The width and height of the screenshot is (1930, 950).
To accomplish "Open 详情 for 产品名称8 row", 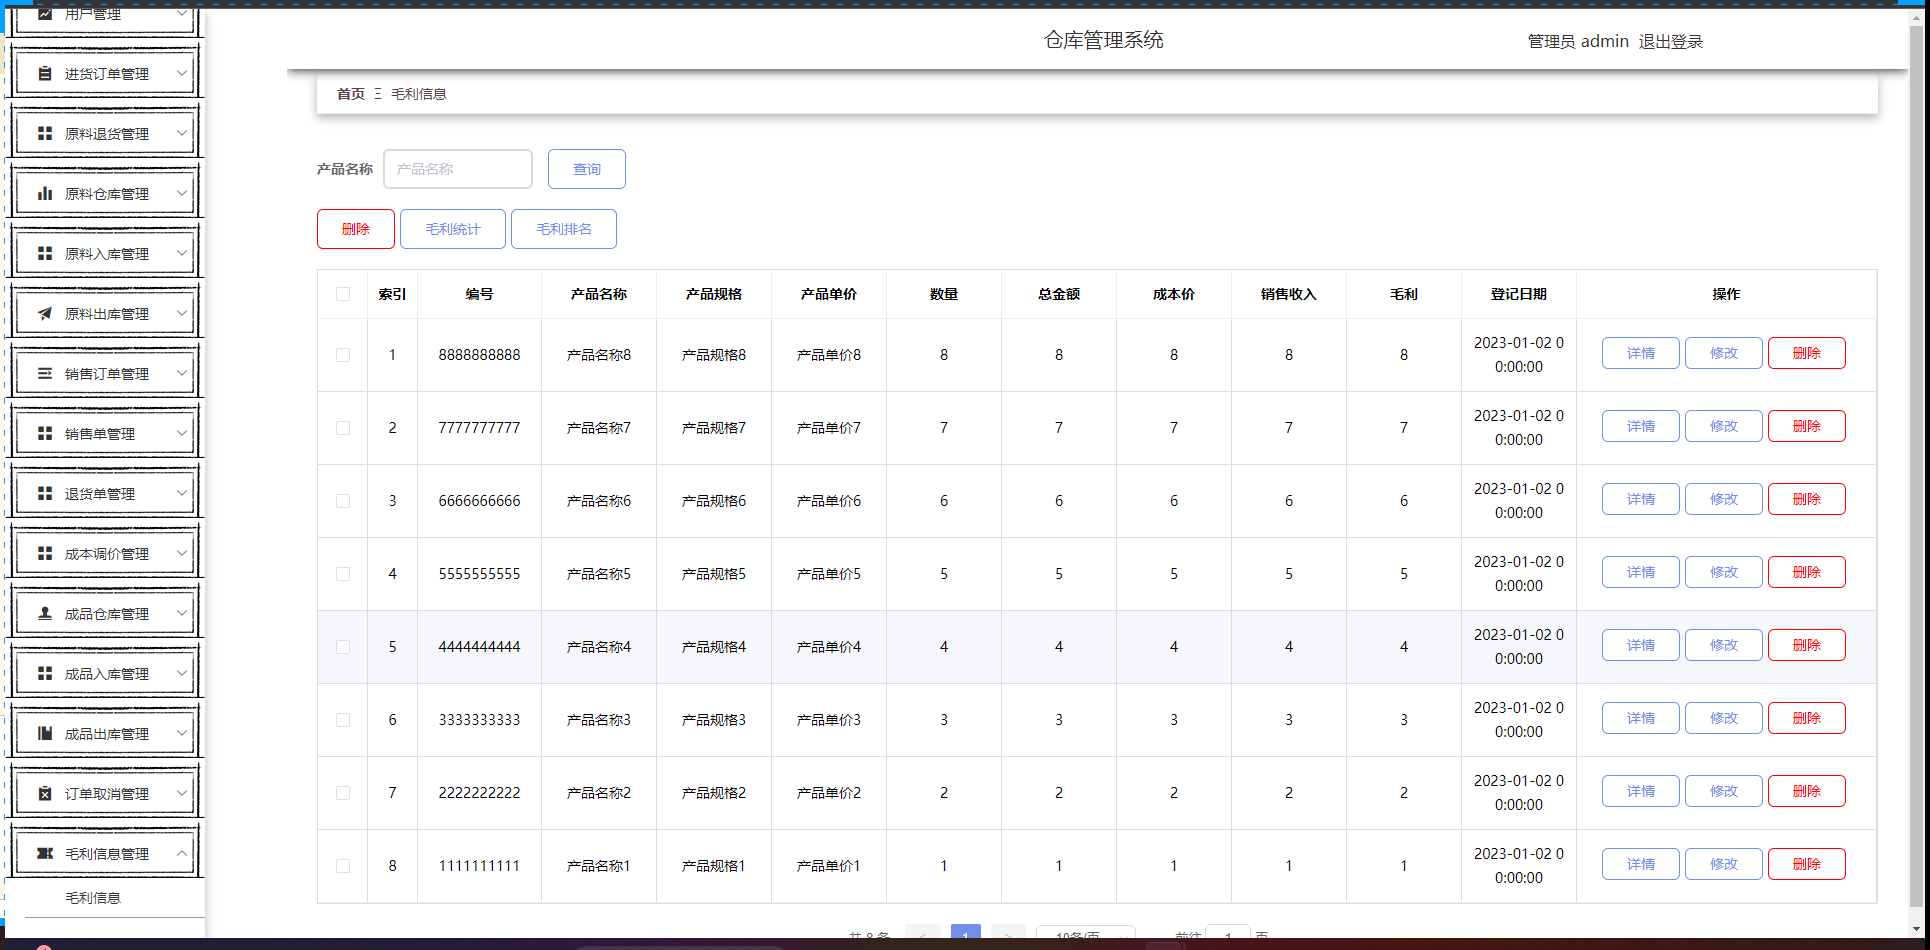I will [1641, 353].
